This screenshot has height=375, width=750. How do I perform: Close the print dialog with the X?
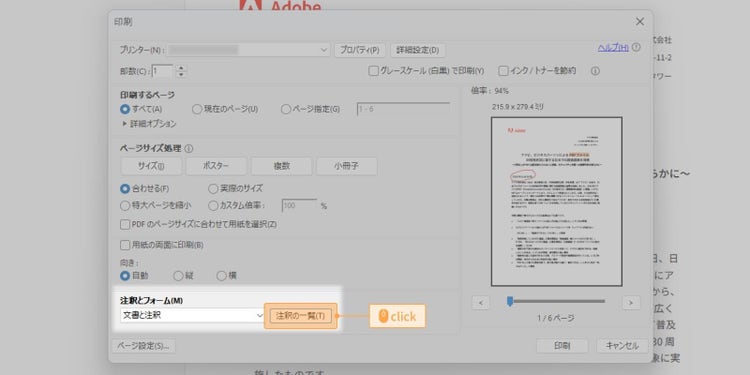pos(640,22)
